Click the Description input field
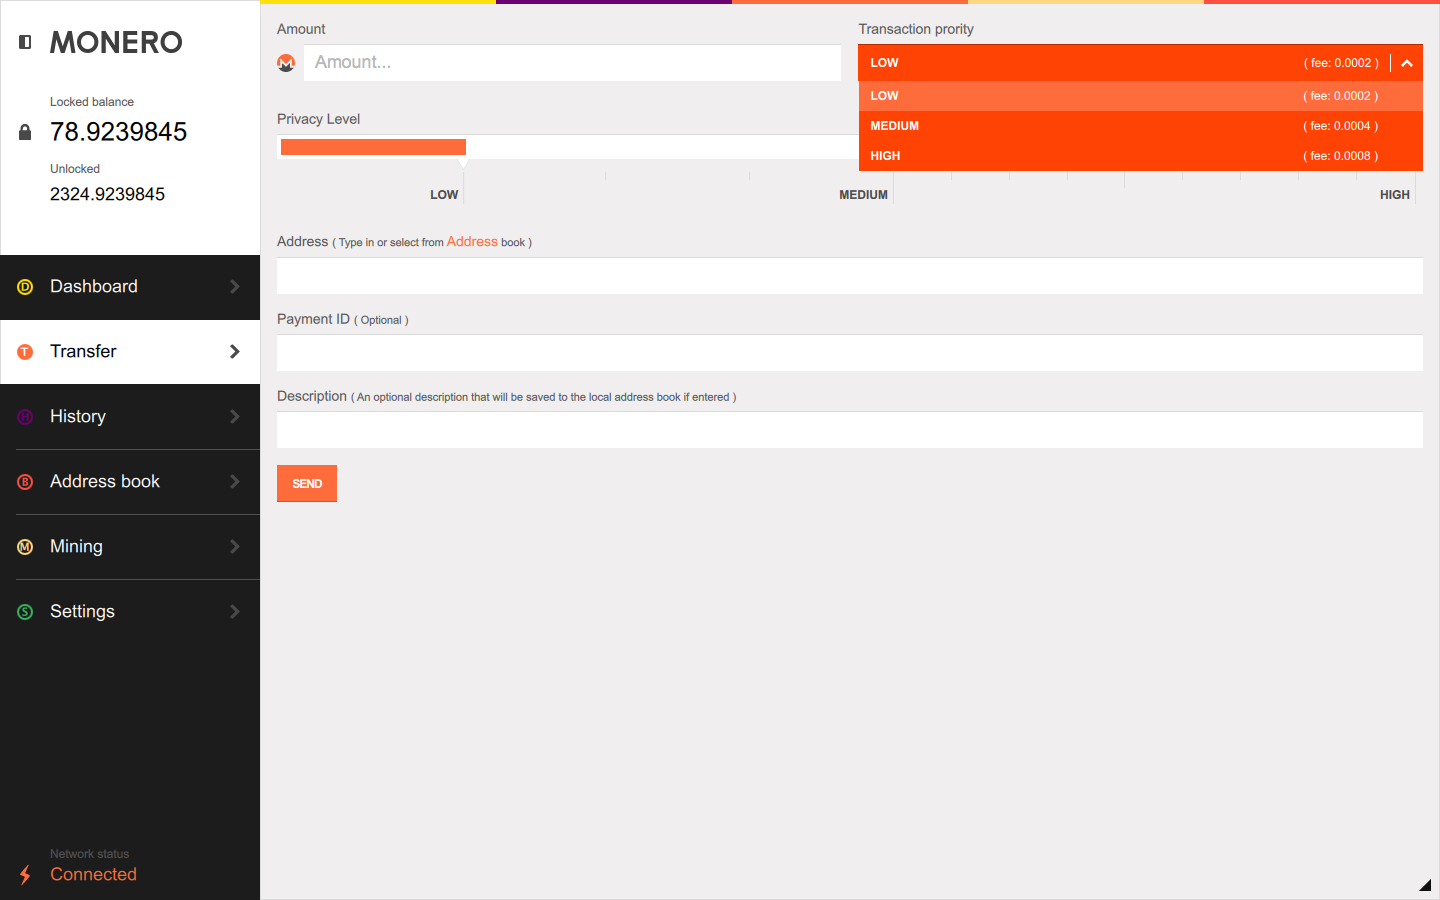 (x=850, y=430)
